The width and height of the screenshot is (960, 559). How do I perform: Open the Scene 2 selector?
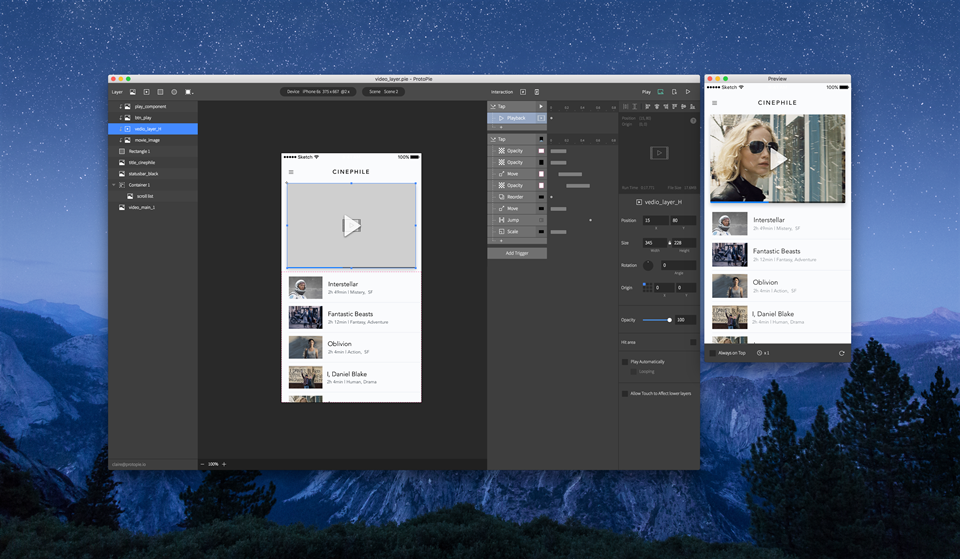(383, 92)
